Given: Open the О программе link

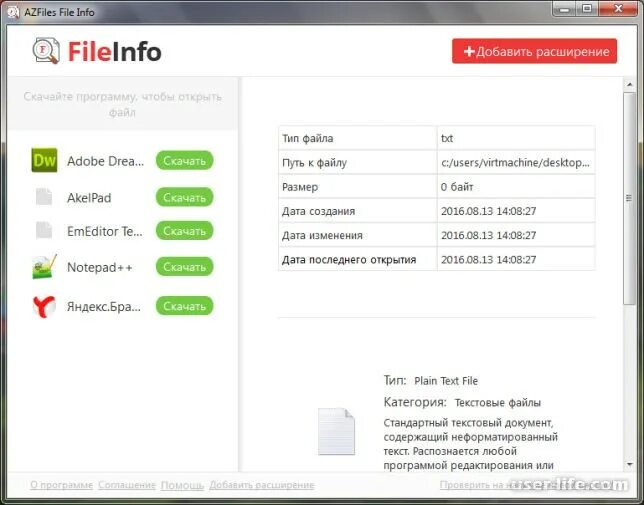Looking at the screenshot, I should click(62, 485).
